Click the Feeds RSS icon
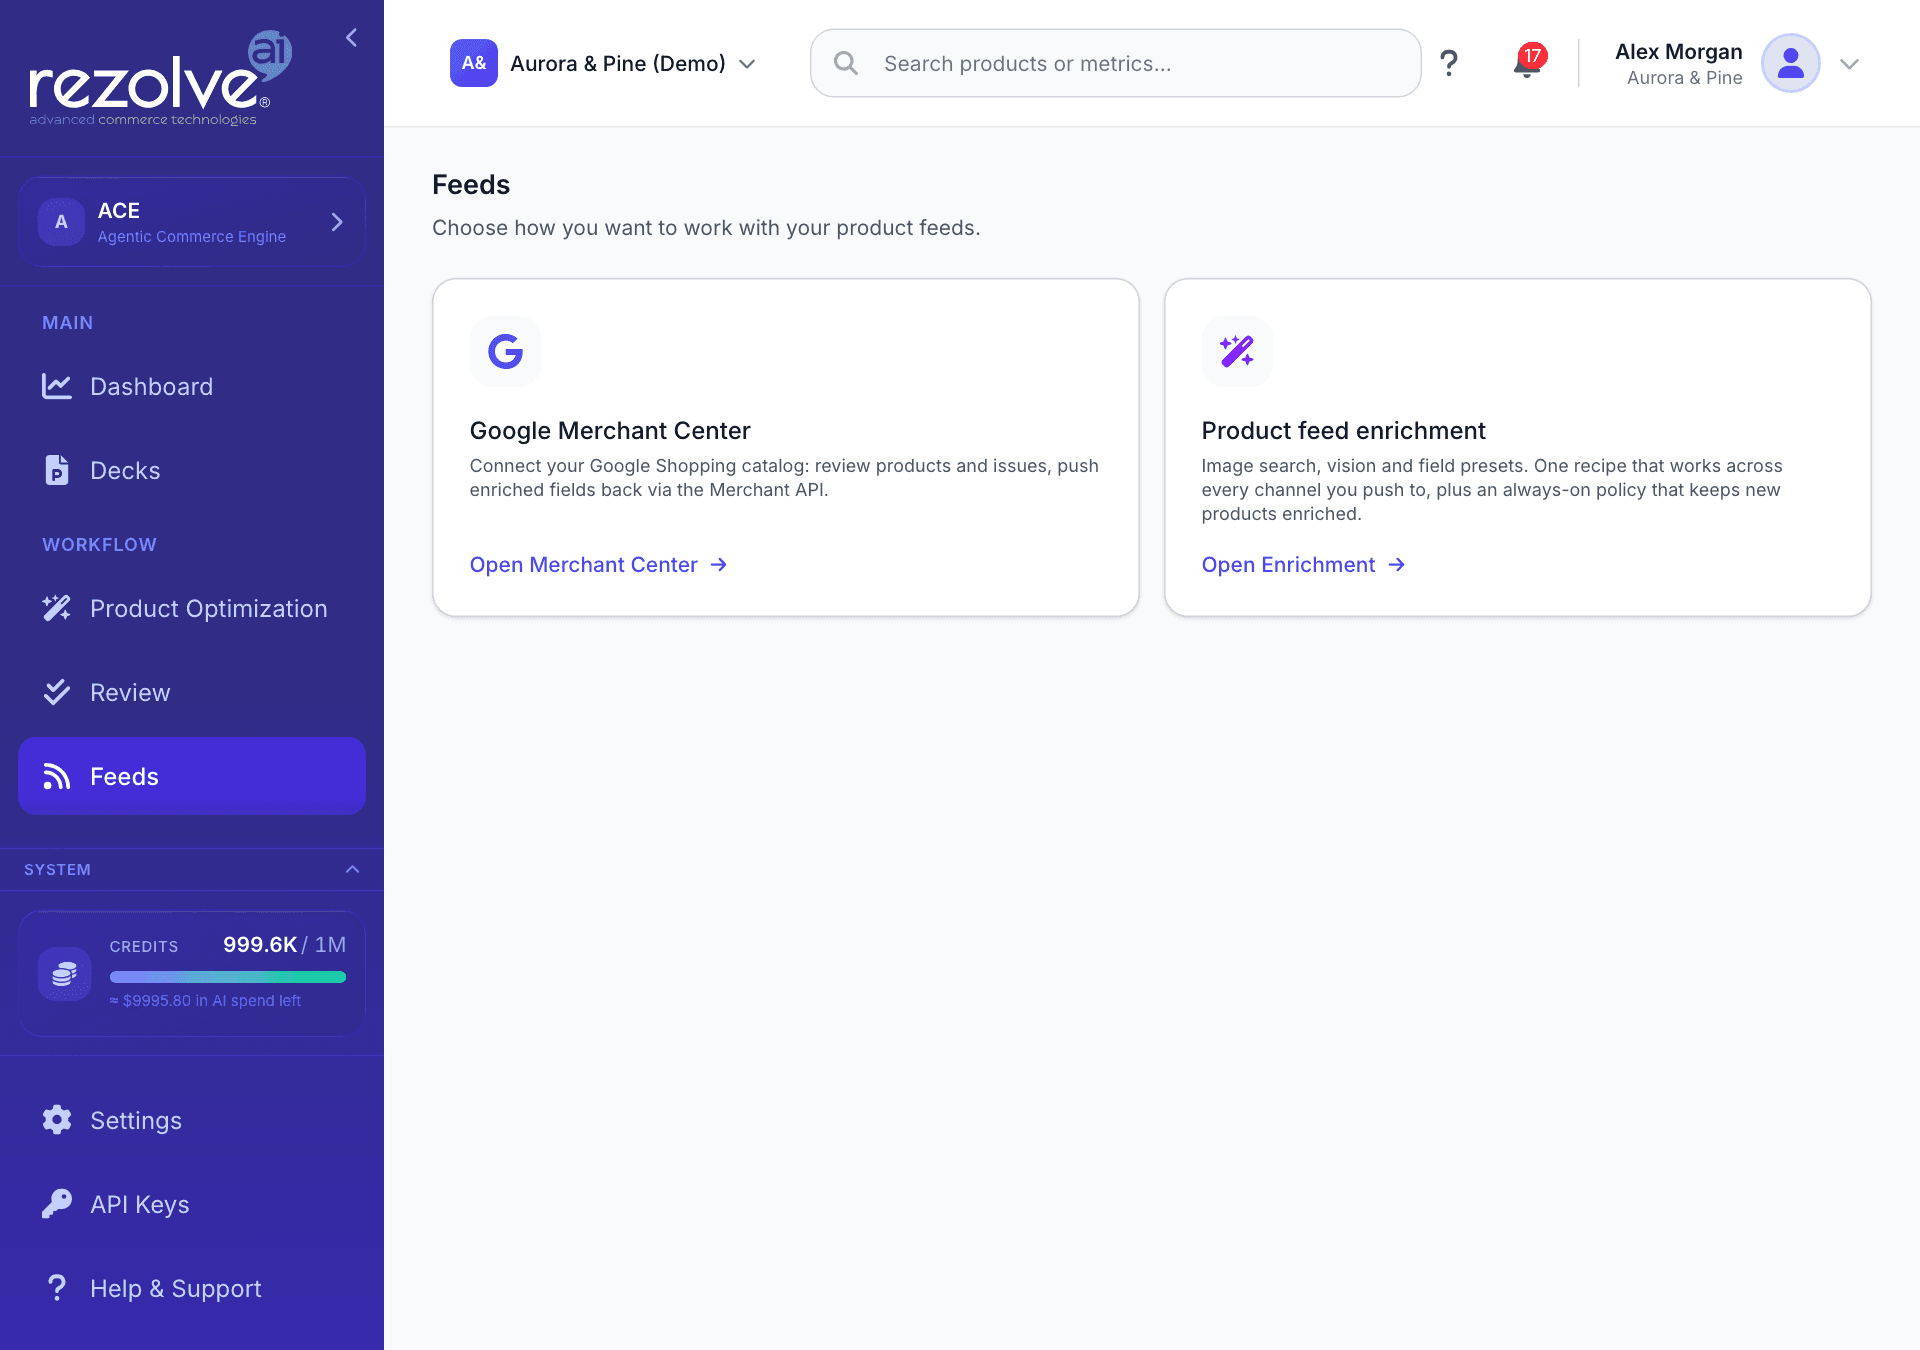The image size is (1920, 1350). tap(57, 776)
